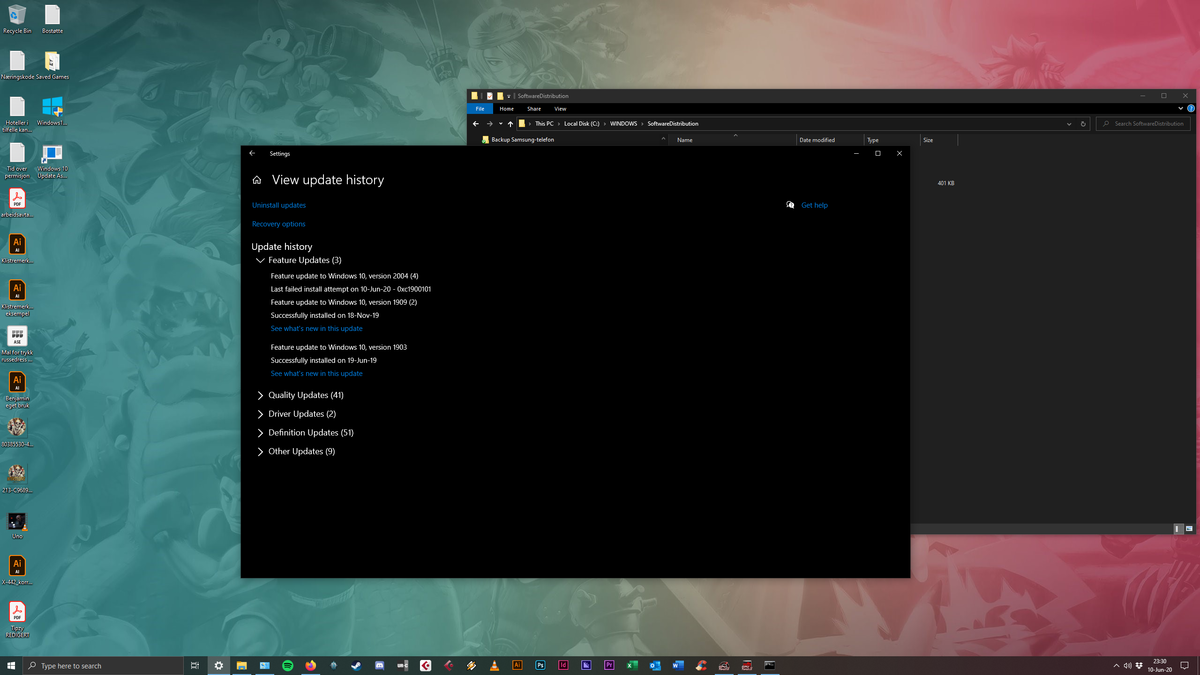Viewport: 1200px width, 675px height.
Task: Expand Quality Updates (41)
Action: (x=299, y=395)
